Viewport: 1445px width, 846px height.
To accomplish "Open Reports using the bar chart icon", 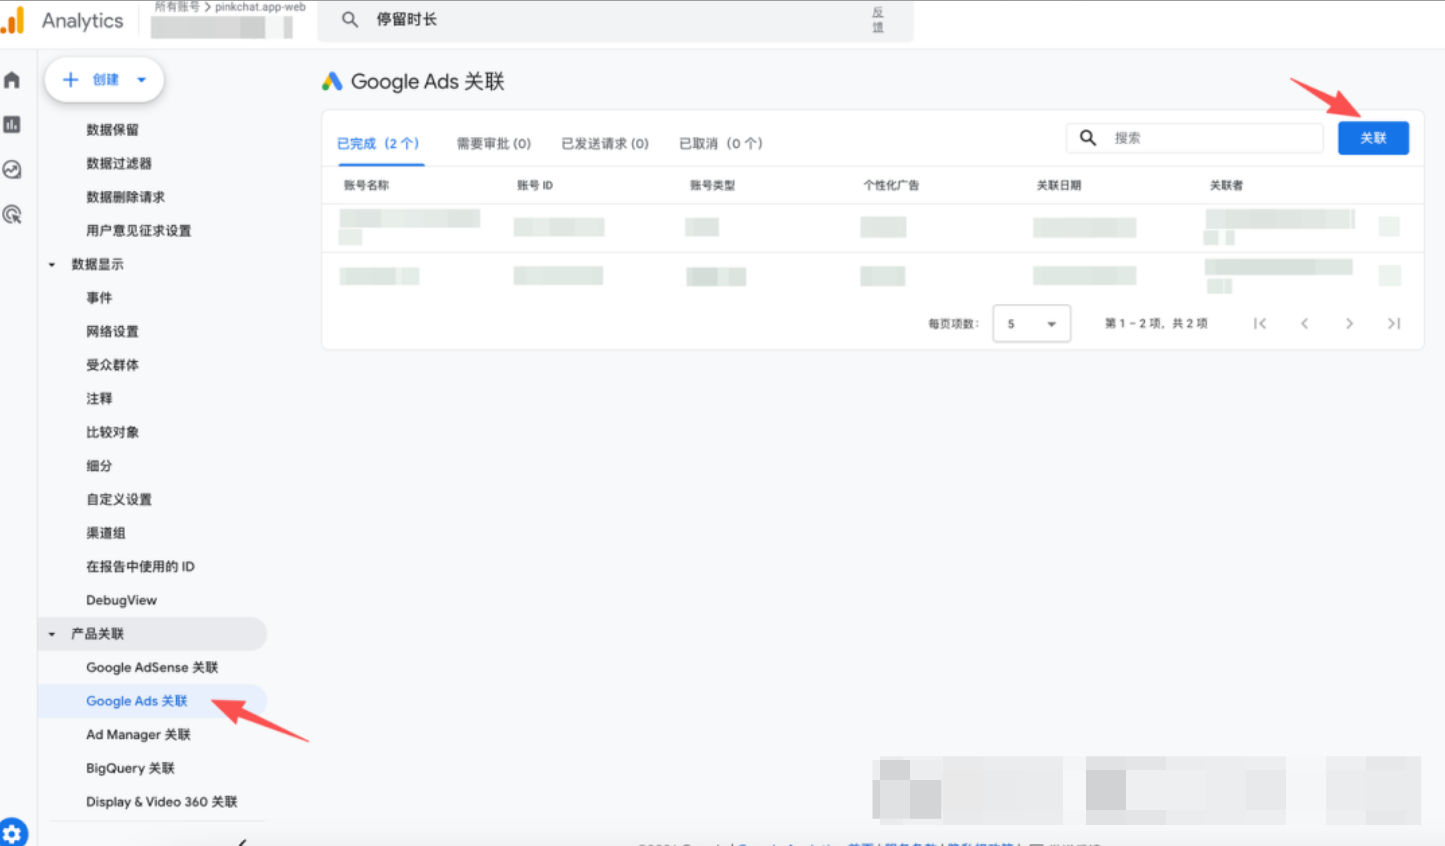I will click(x=12, y=125).
